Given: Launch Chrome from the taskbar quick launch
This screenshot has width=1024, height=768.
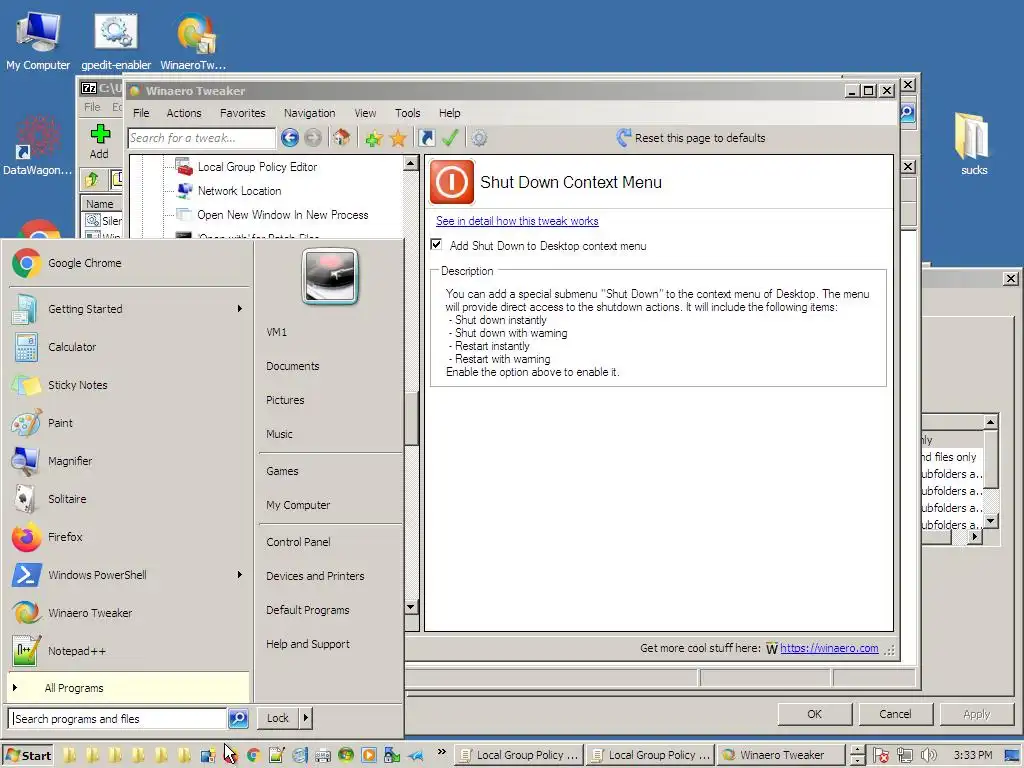Looking at the screenshot, I should coord(253,755).
